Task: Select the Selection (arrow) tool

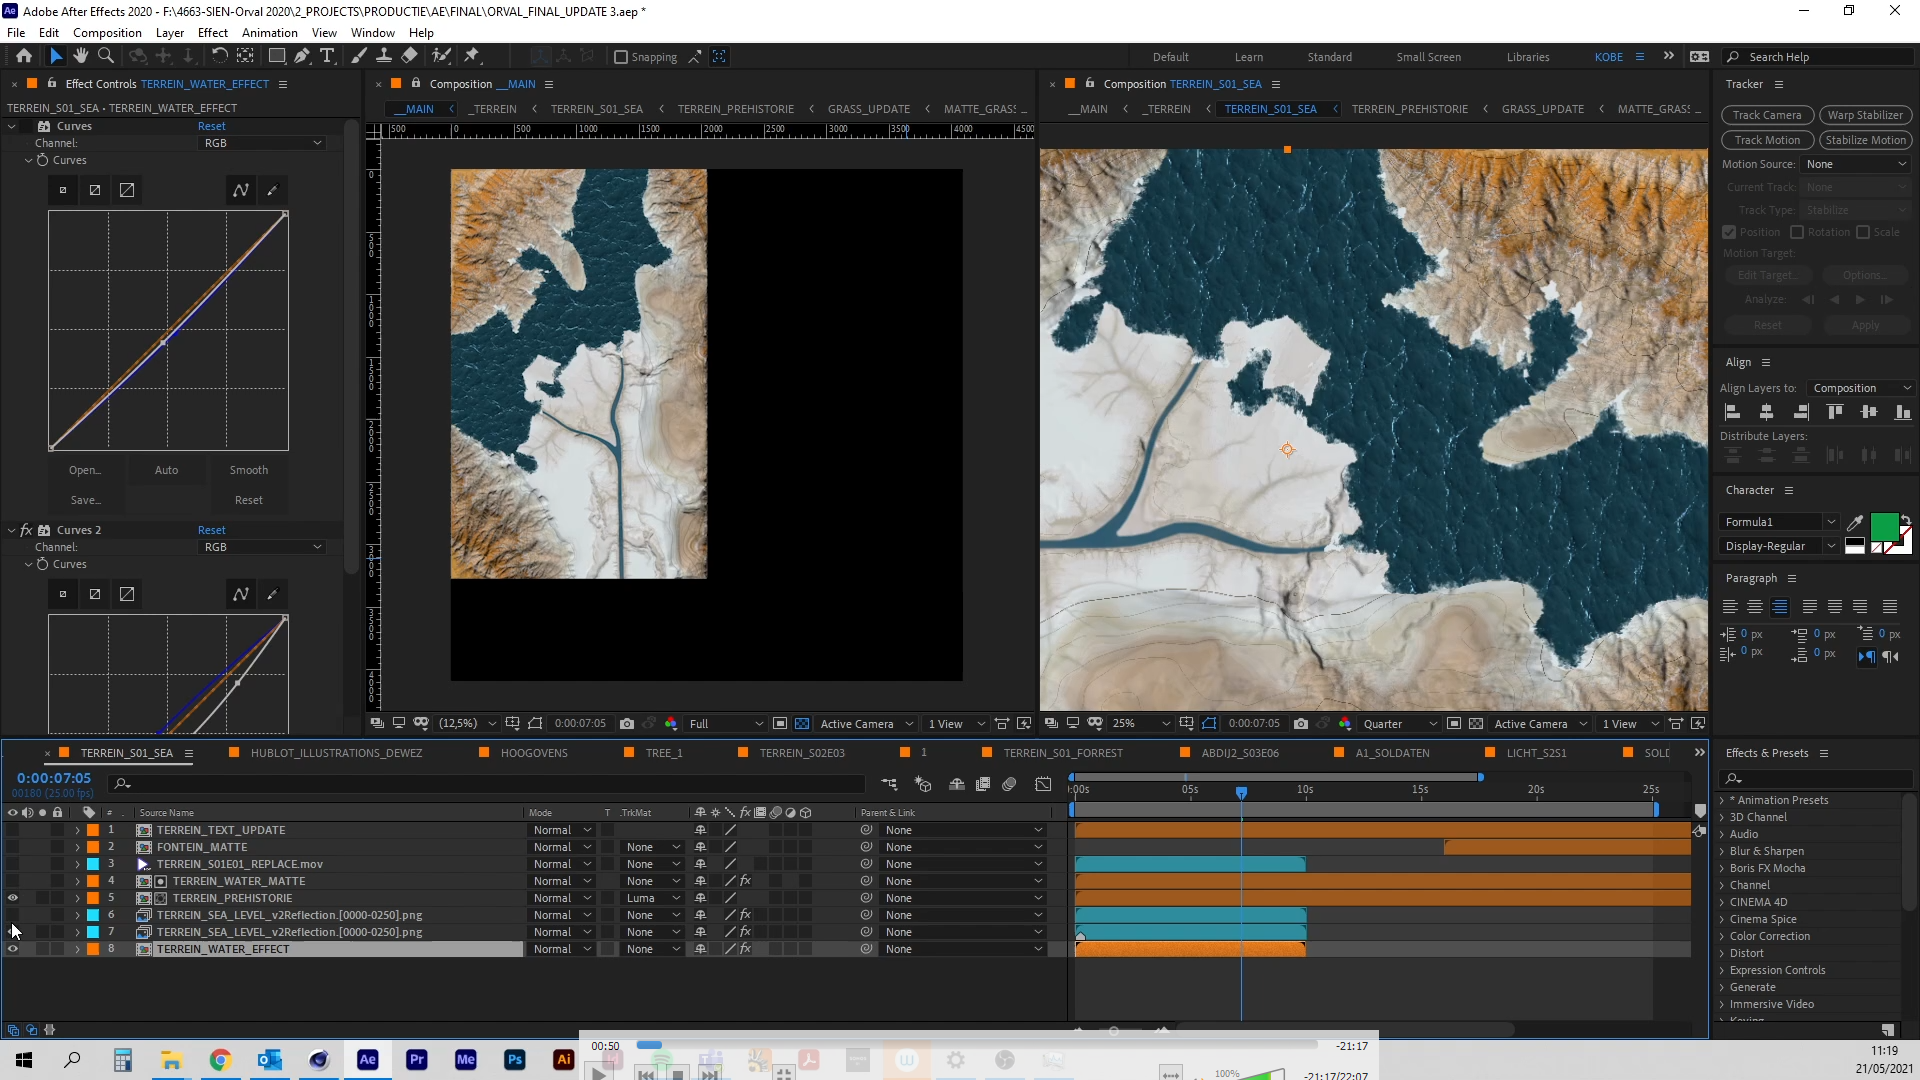Action: click(56, 56)
